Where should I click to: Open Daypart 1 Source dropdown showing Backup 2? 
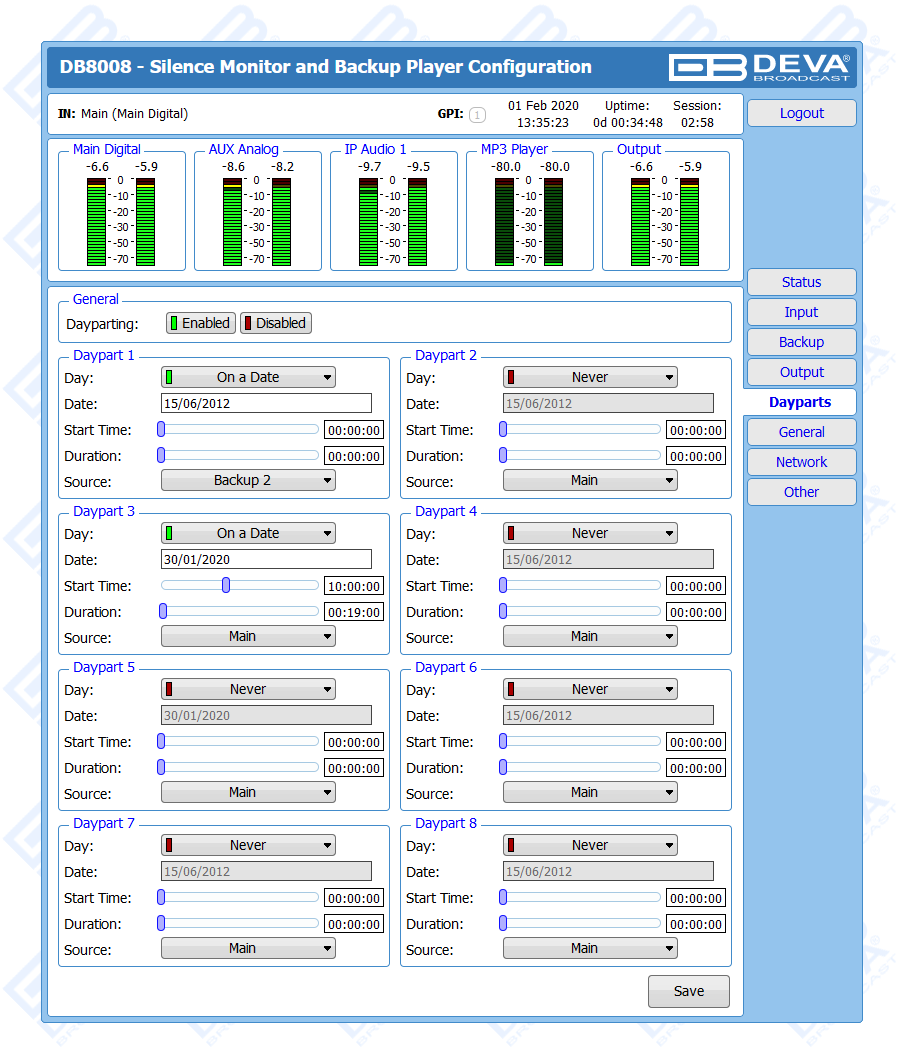248,480
